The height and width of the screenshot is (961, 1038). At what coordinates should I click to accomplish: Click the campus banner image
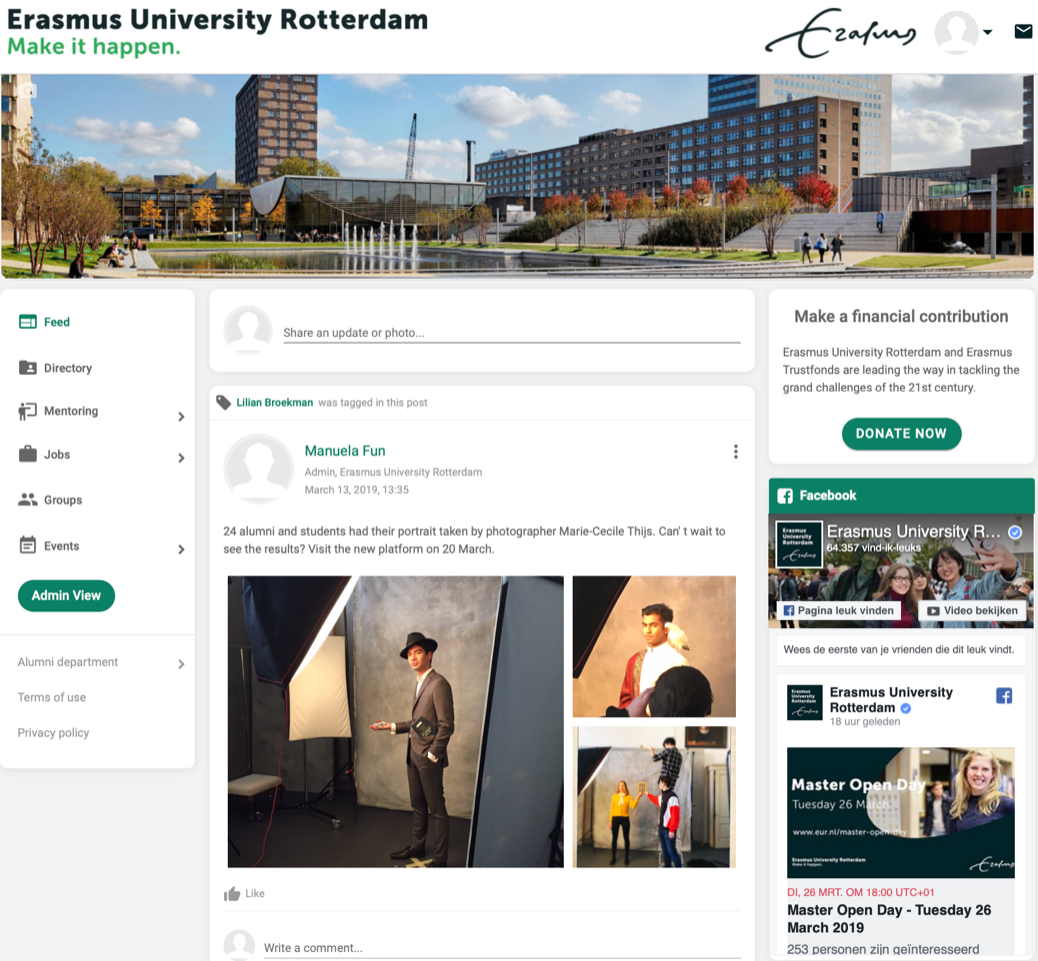coord(517,175)
